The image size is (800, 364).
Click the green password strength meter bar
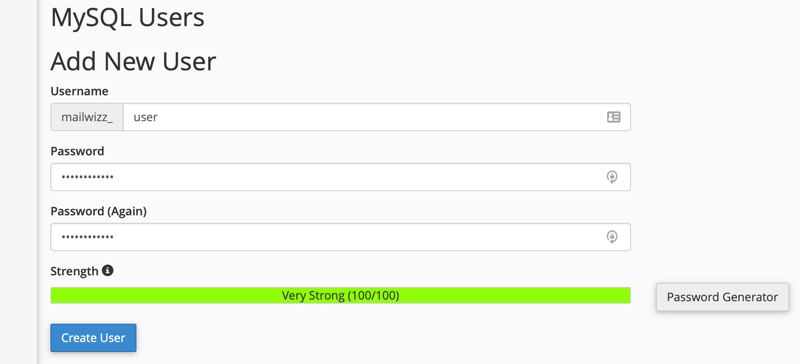(x=340, y=296)
